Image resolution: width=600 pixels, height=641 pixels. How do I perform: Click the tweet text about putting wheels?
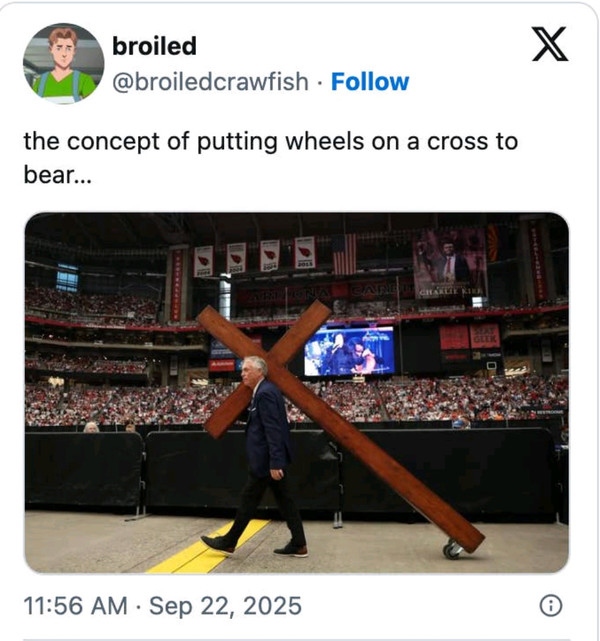click(270, 141)
